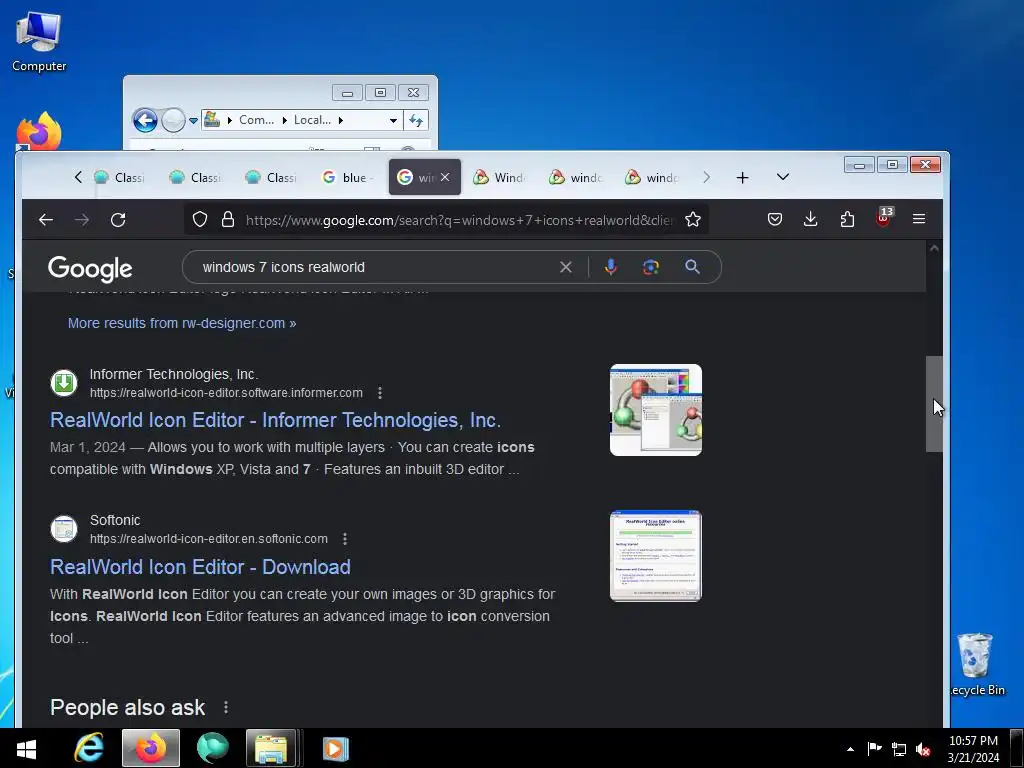The width and height of the screenshot is (1024, 768).
Task: Click the site padlock icon
Action: [228, 219]
